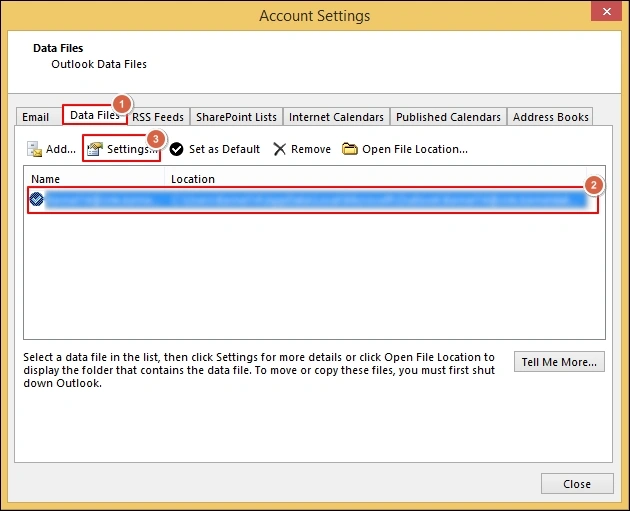Click the 'Remove' label in the toolbar
This screenshot has width=630, height=511.
[311, 149]
